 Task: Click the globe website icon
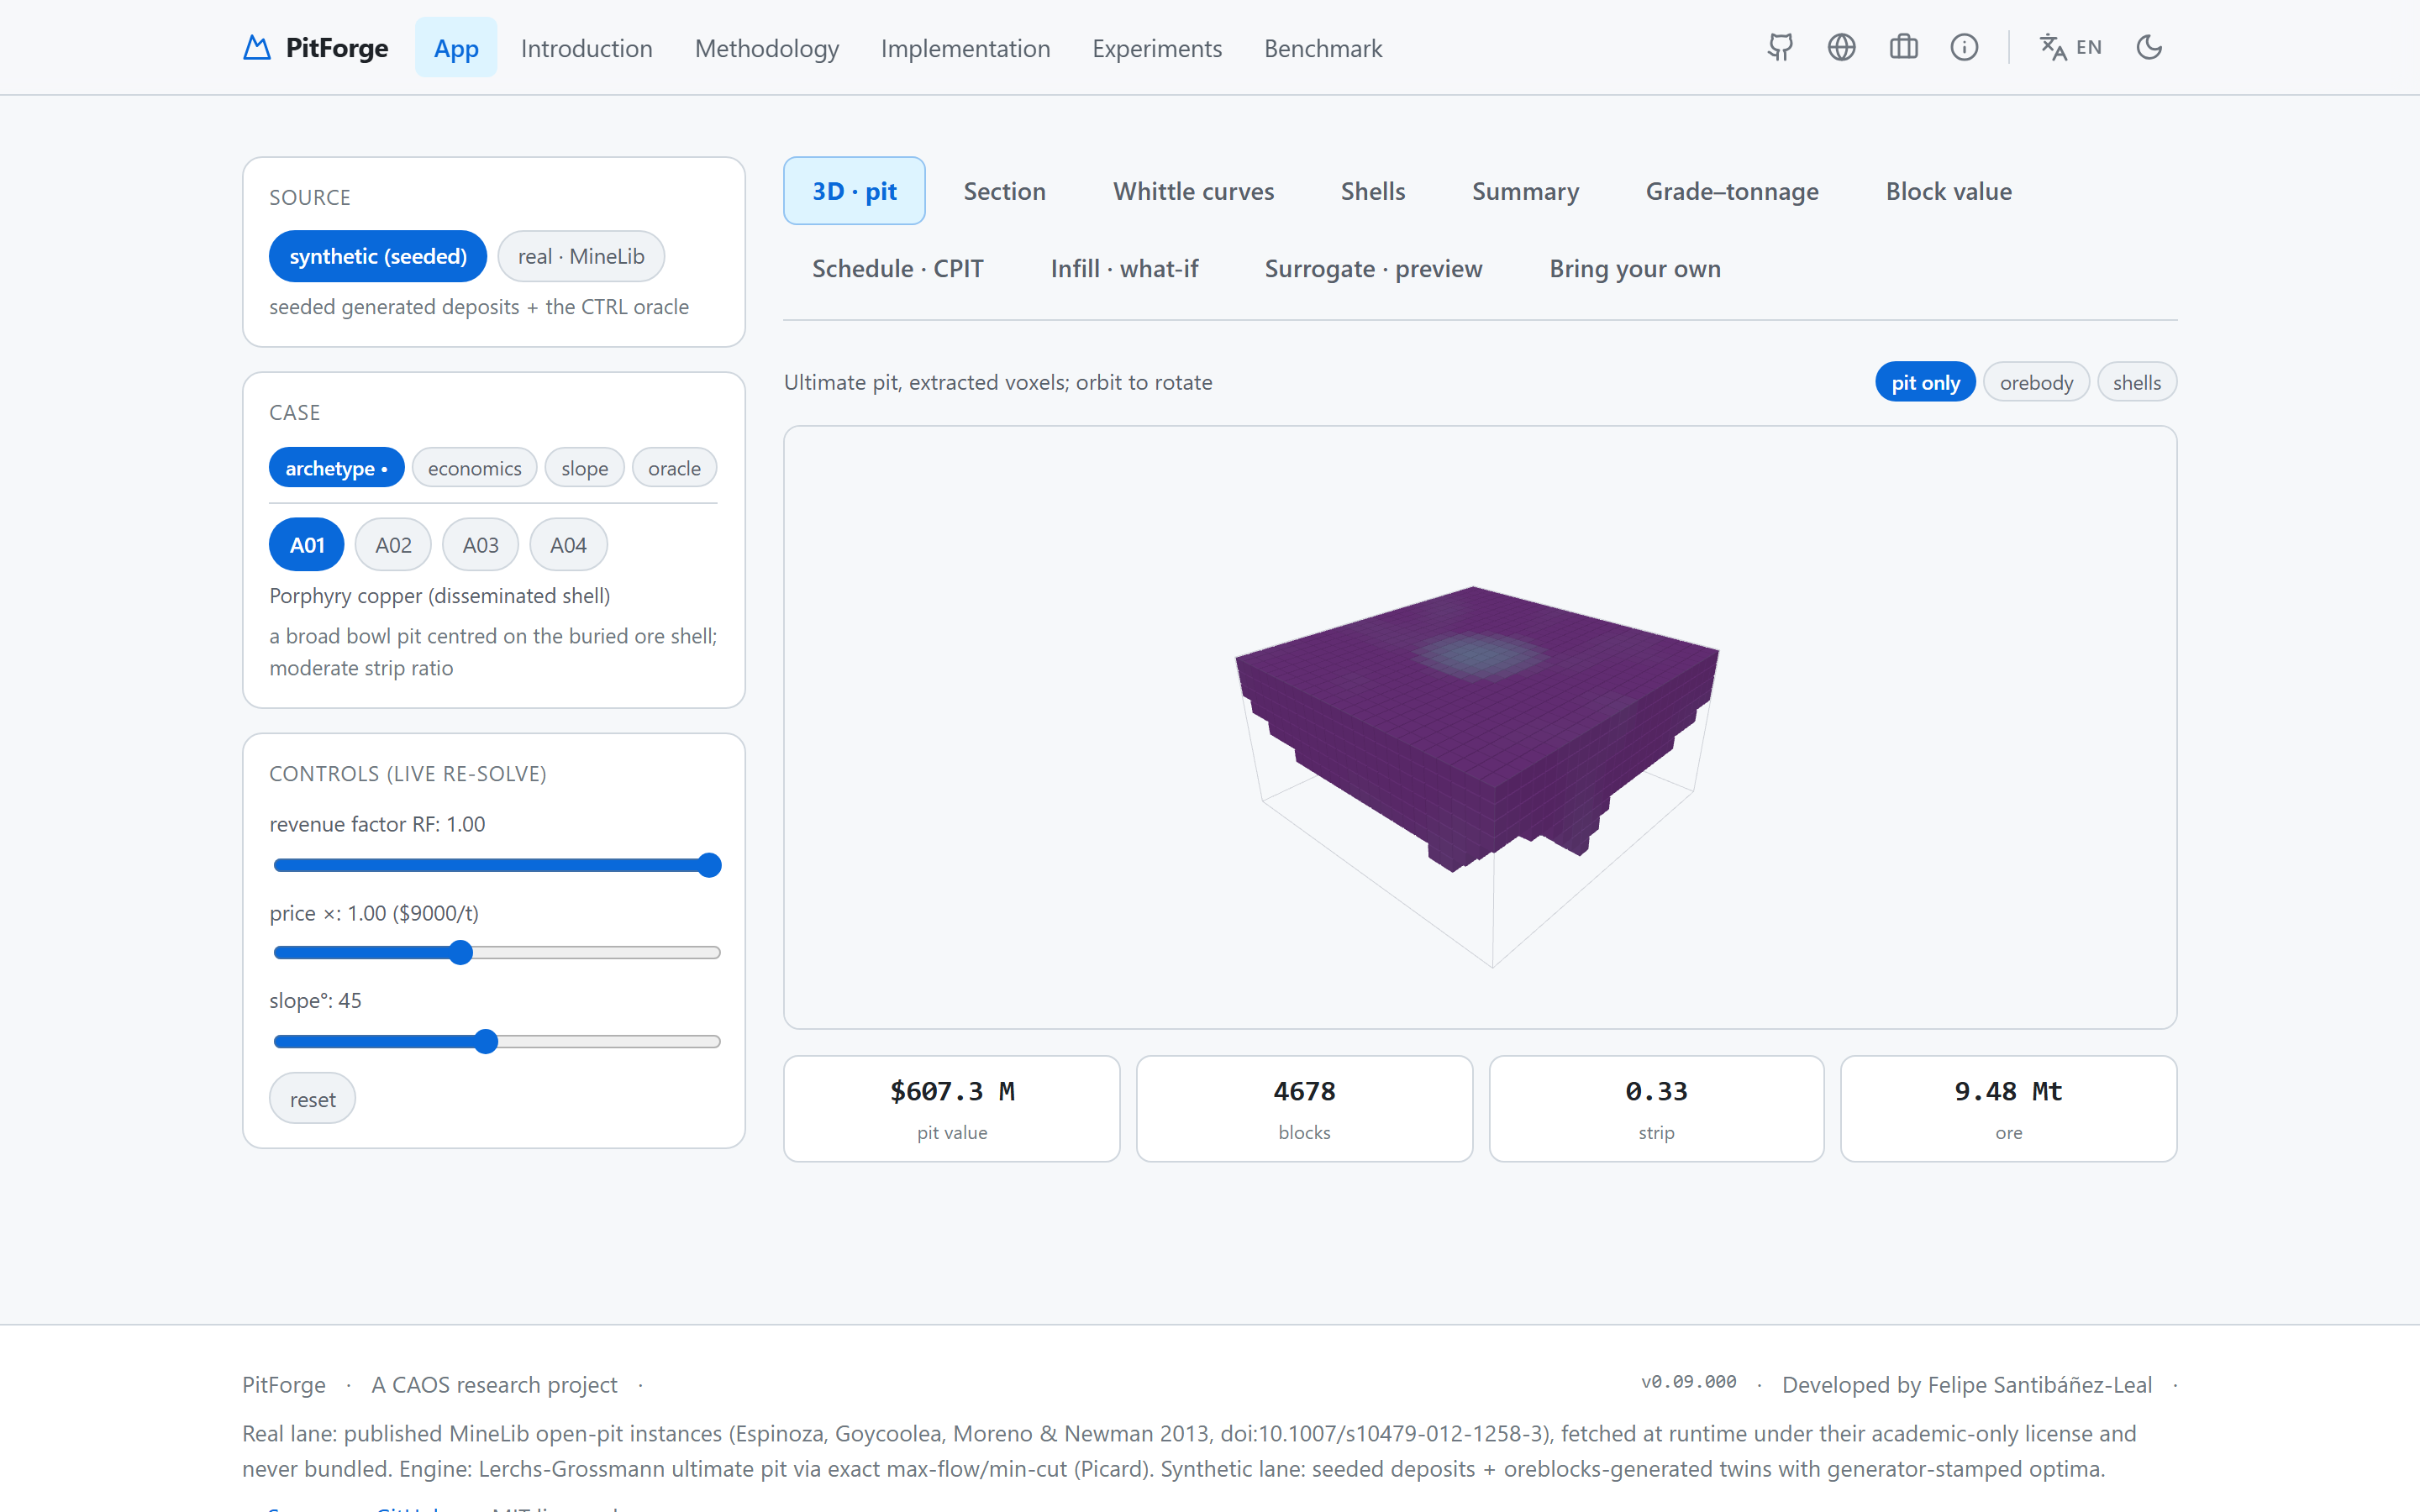1841,47
